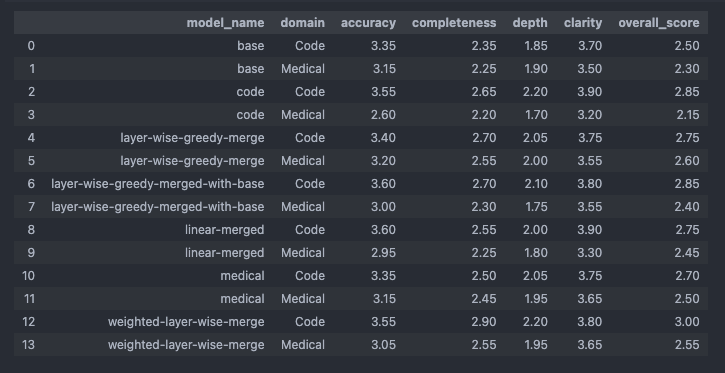Click 'weighted-layer-wise-merge' in row 13

point(186,345)
